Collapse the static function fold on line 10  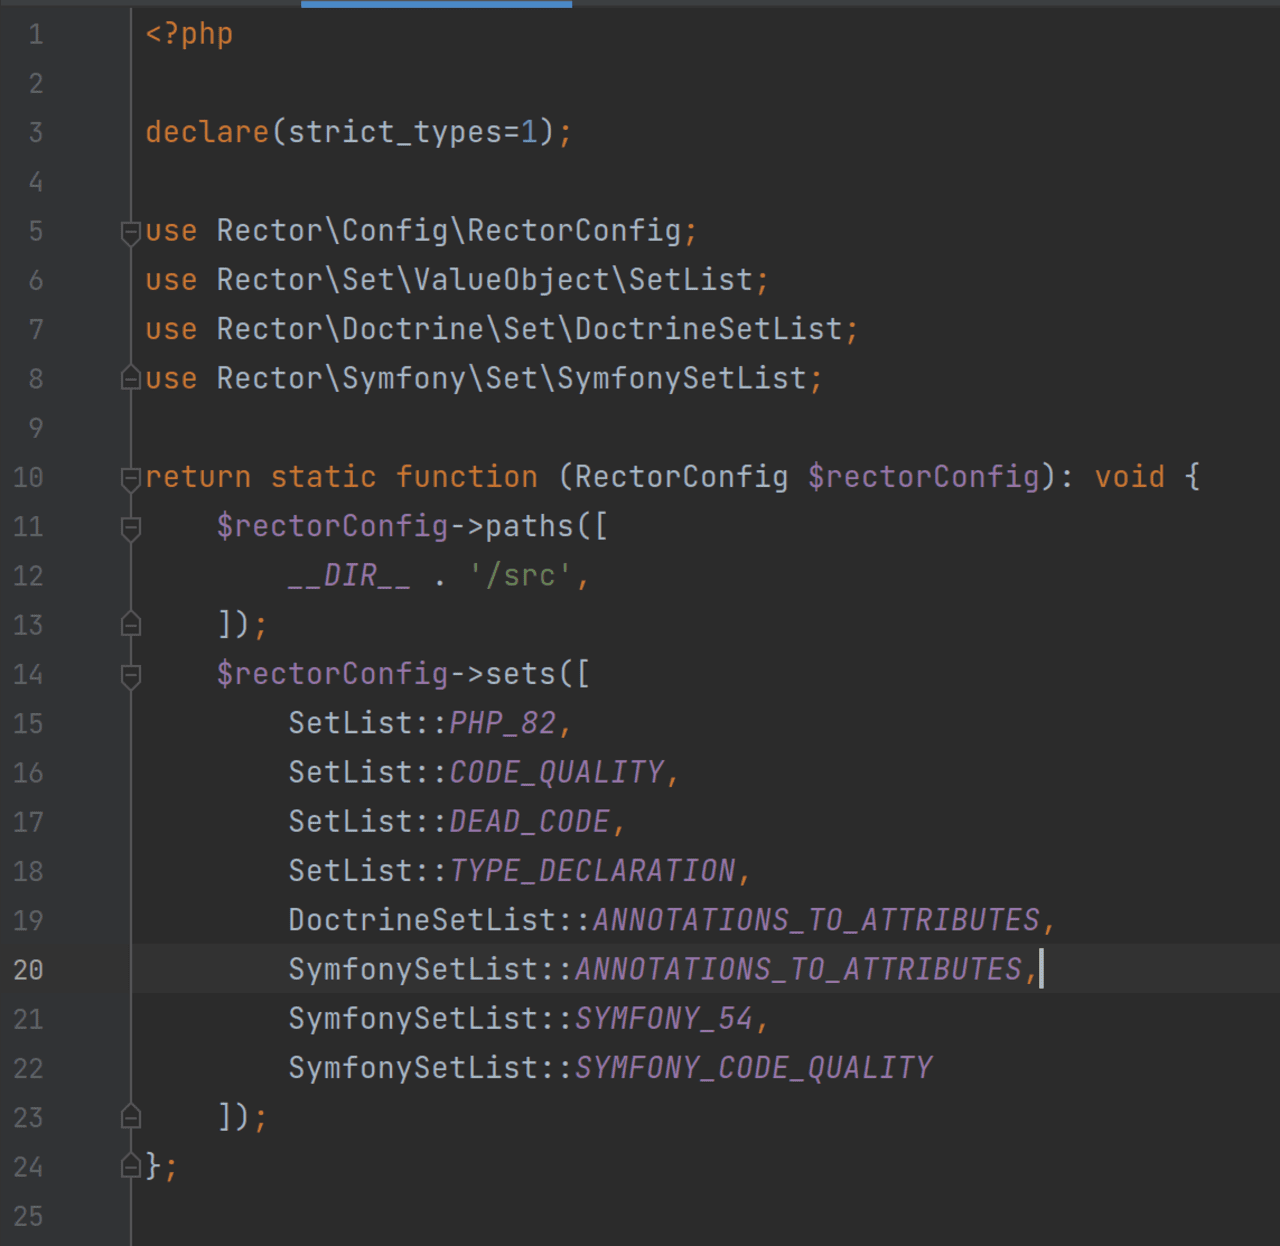point(130,478)
